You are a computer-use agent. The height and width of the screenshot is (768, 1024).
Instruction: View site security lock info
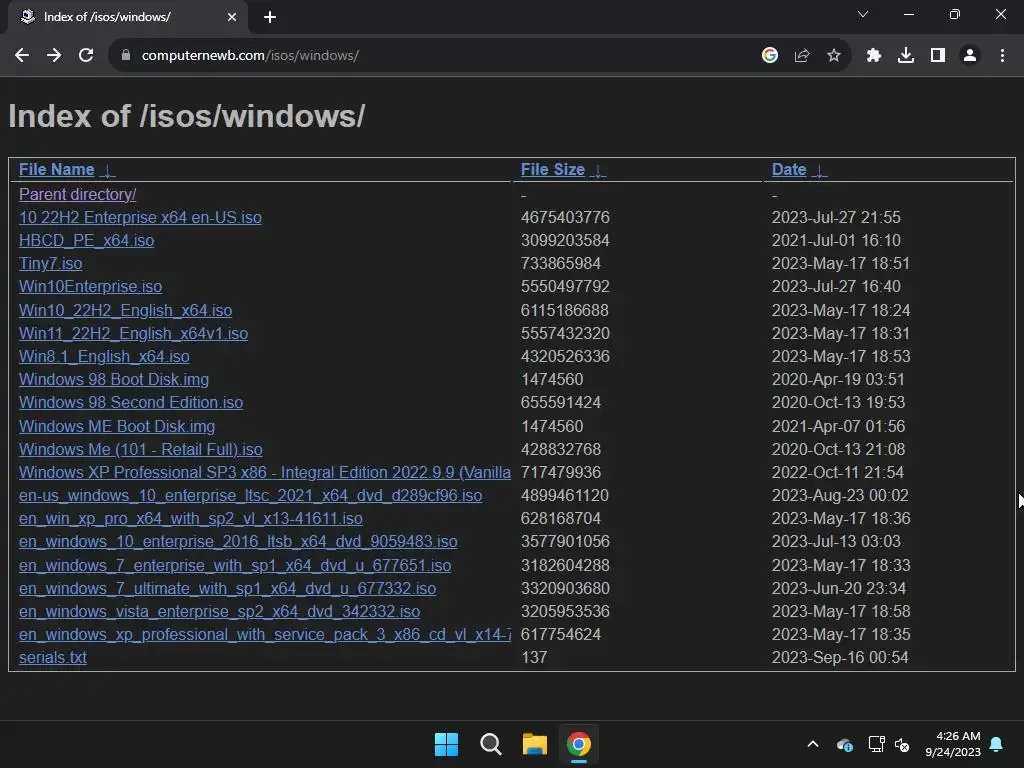pos(126,56)
